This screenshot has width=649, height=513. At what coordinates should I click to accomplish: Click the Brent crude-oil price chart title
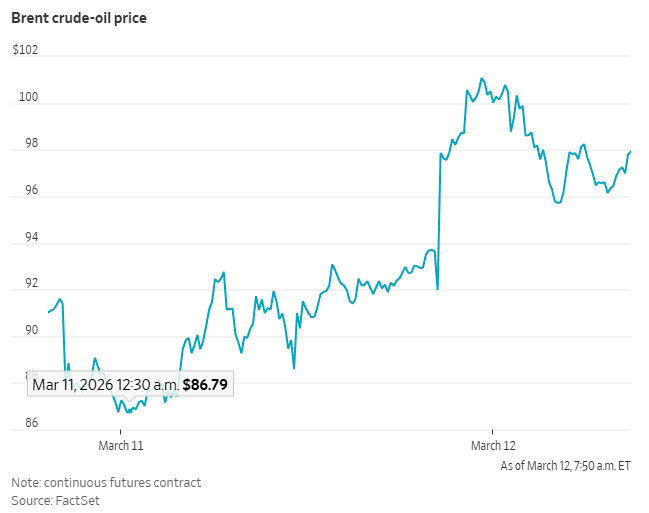pyautogui.click(x=78, y=19)
